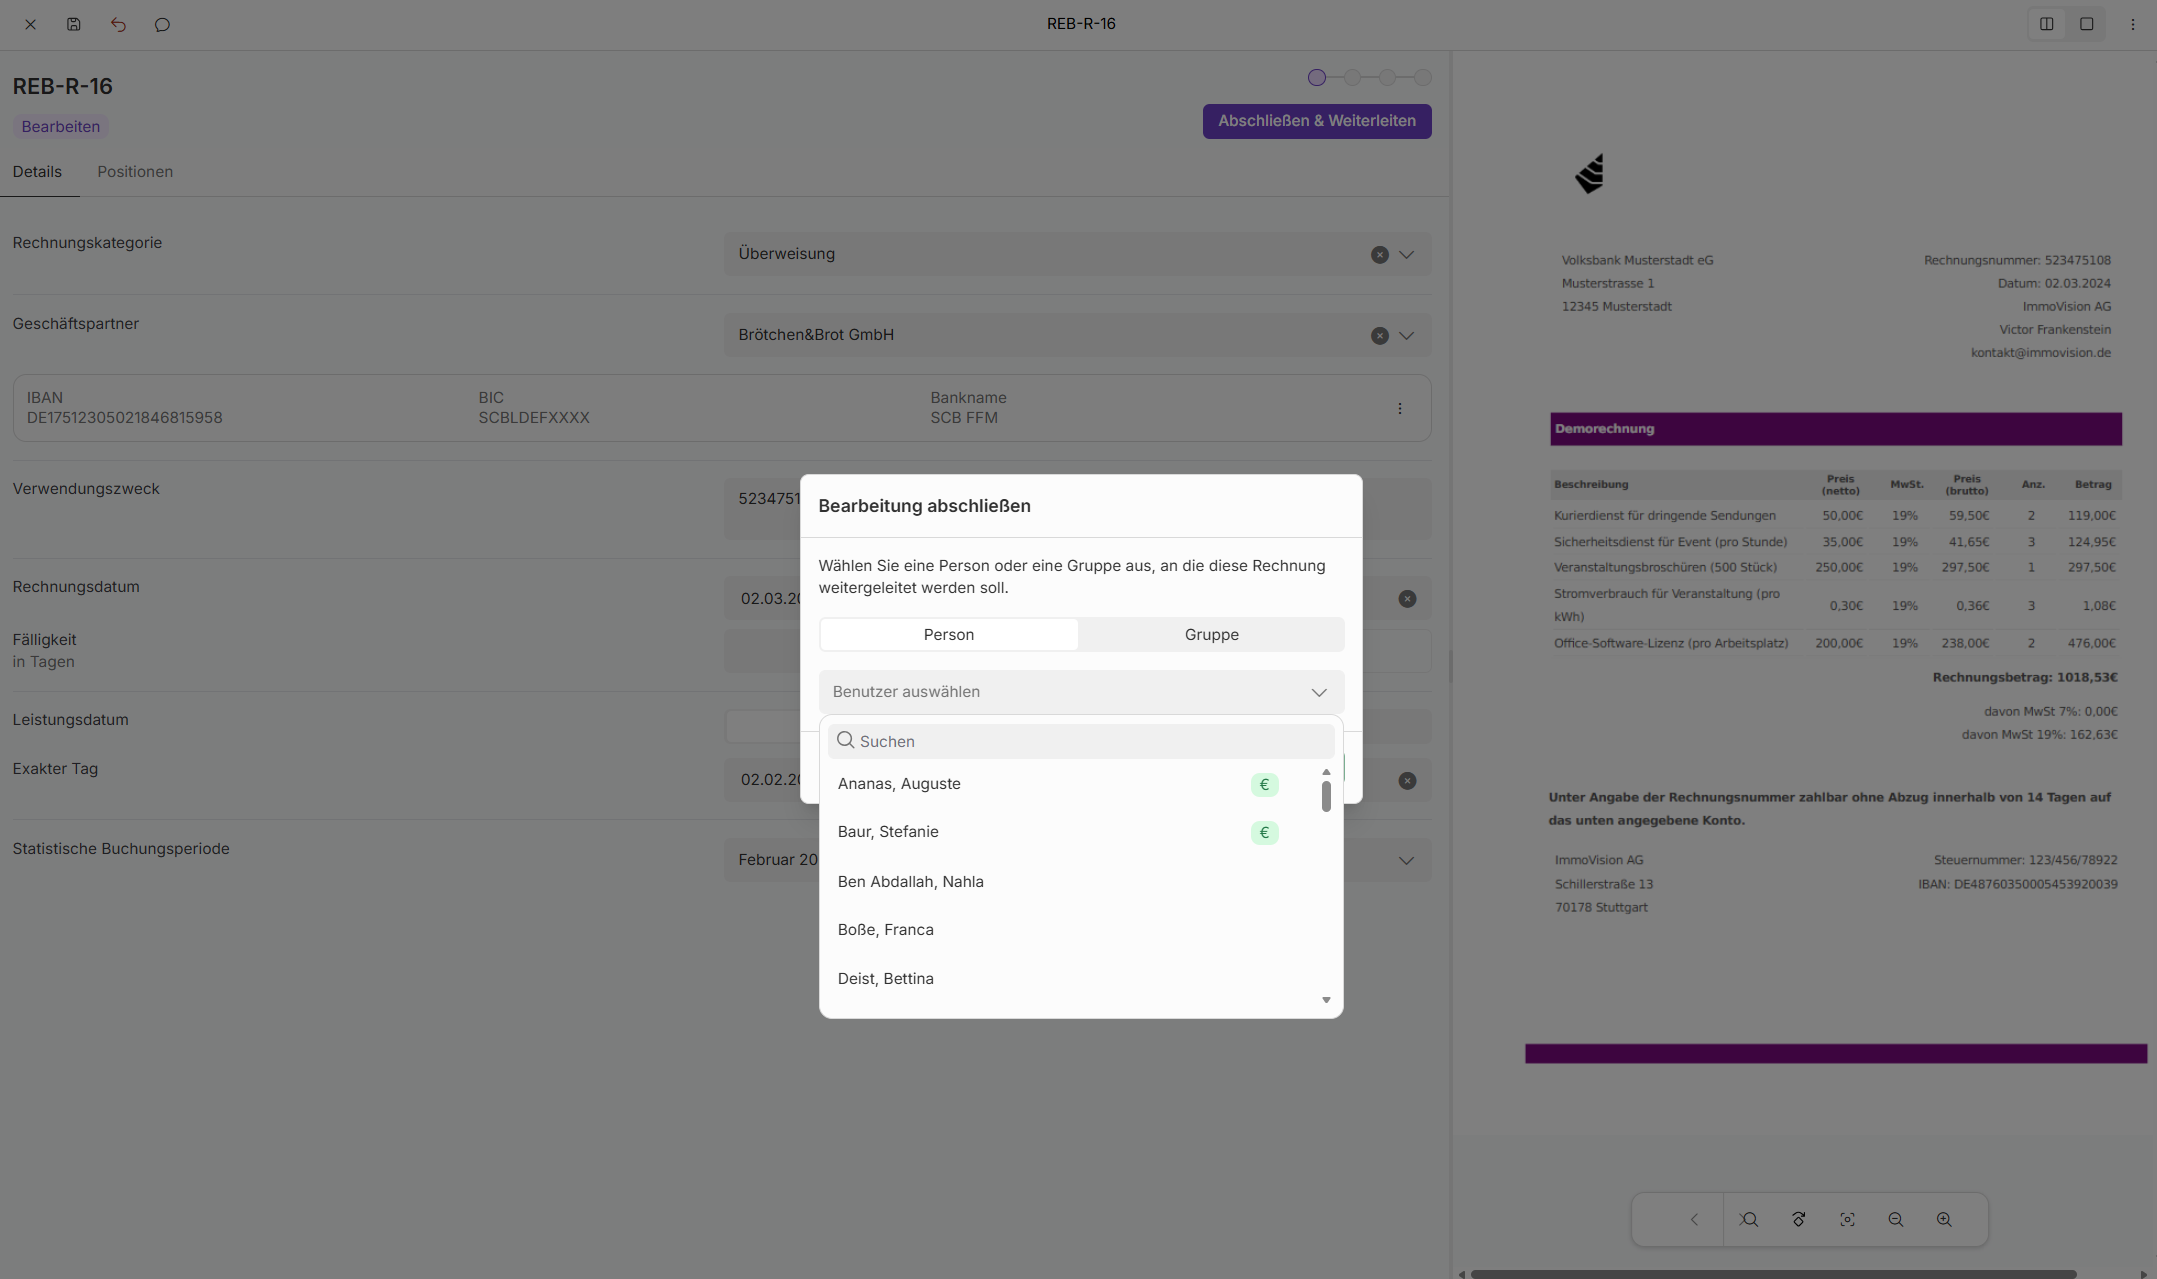Screen dimensions: 2157x1279
Task: Reset zoom with crossed magnifier icon
Action: pos(1749,1219)
